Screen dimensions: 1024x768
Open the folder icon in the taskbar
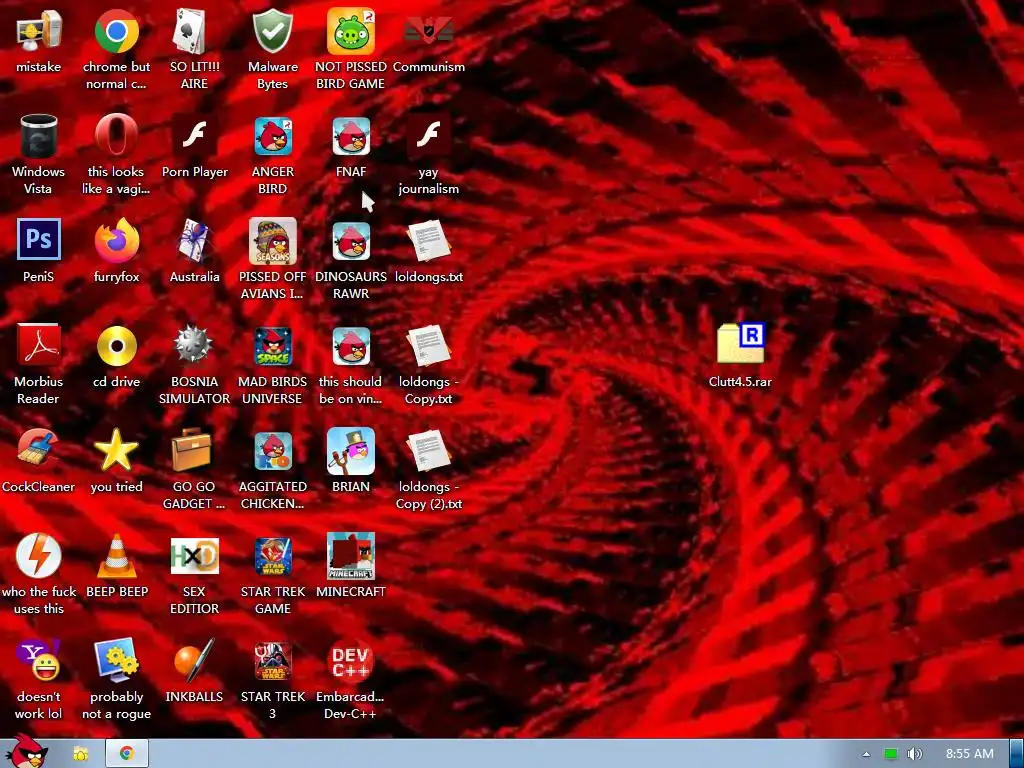[81, 754]
